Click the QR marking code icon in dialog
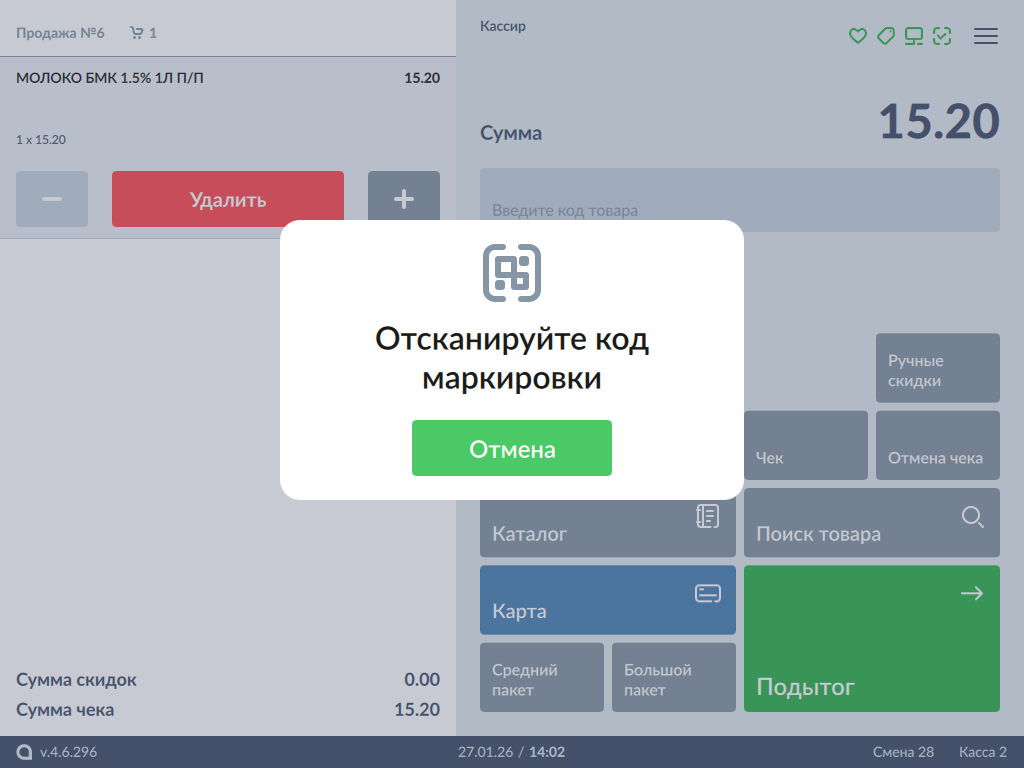Screen dimensions: 1024x768 tap(512, 272)
